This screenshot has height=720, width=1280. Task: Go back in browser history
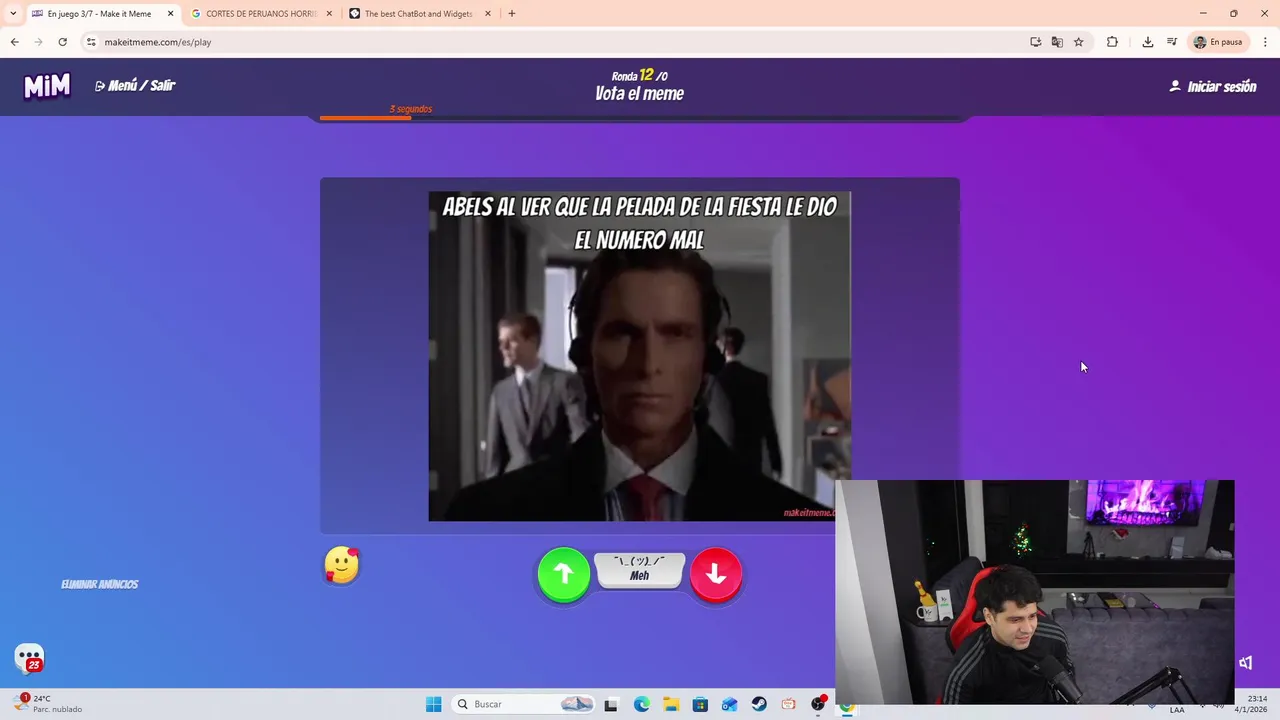pyautogui.click(x=14, y=42)
